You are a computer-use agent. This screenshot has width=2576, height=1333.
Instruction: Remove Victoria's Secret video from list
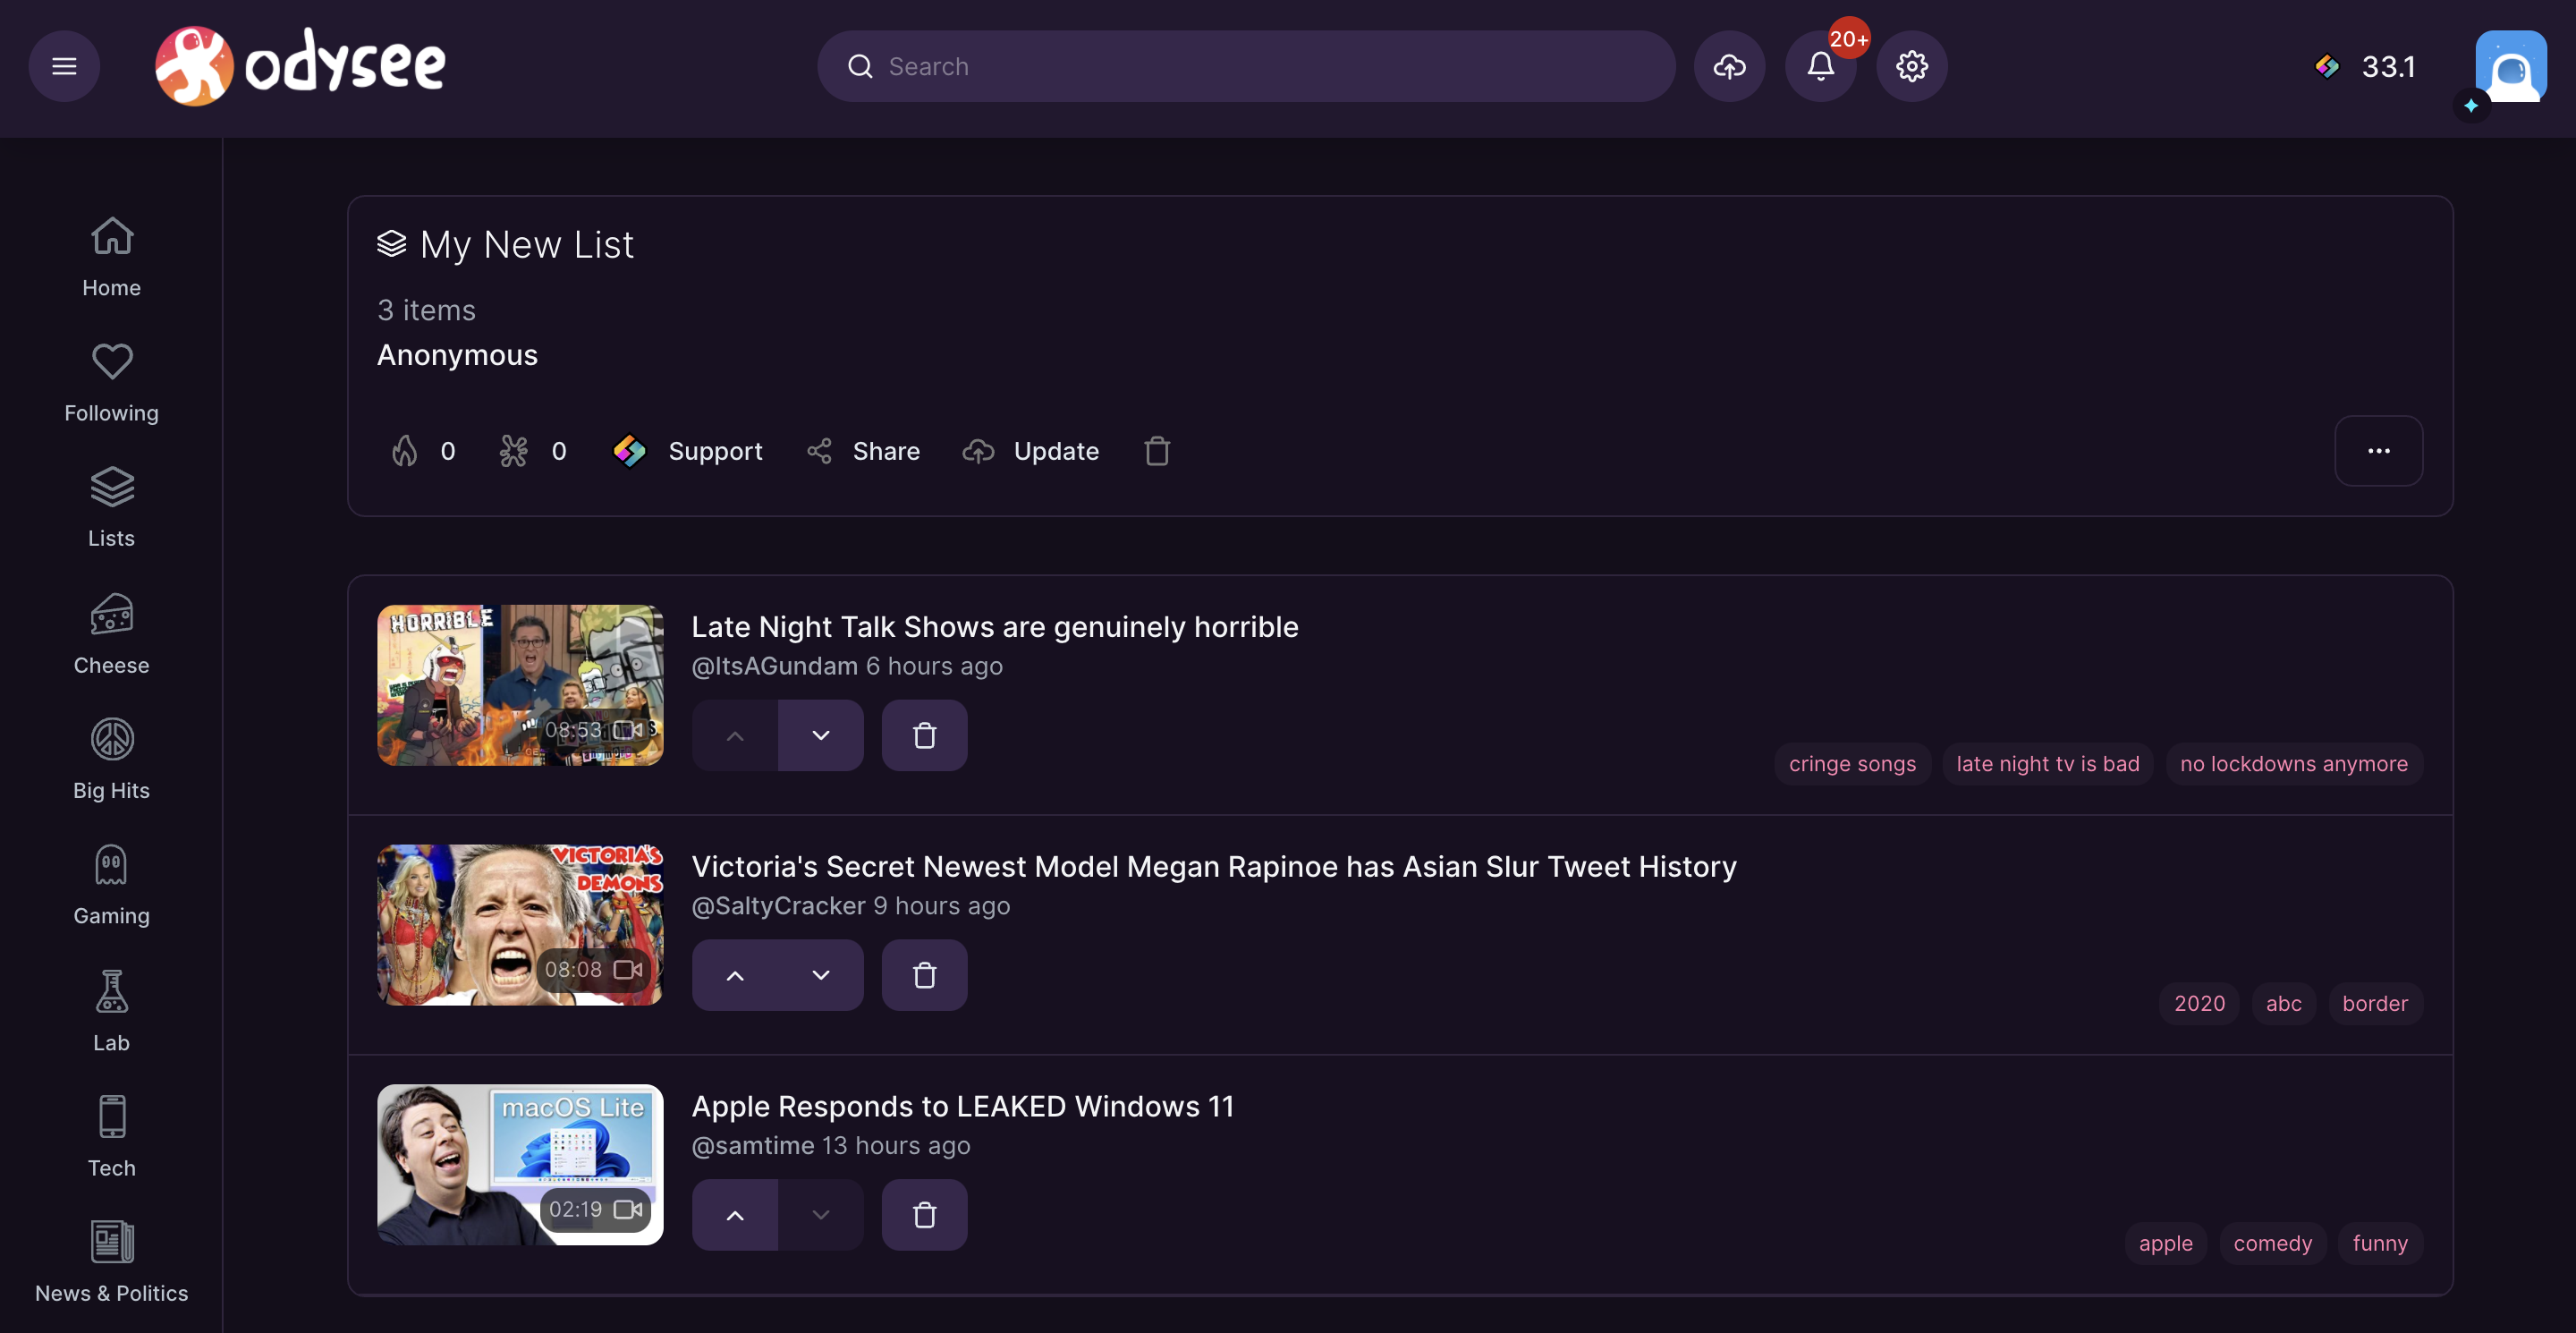tap(925, 975)
